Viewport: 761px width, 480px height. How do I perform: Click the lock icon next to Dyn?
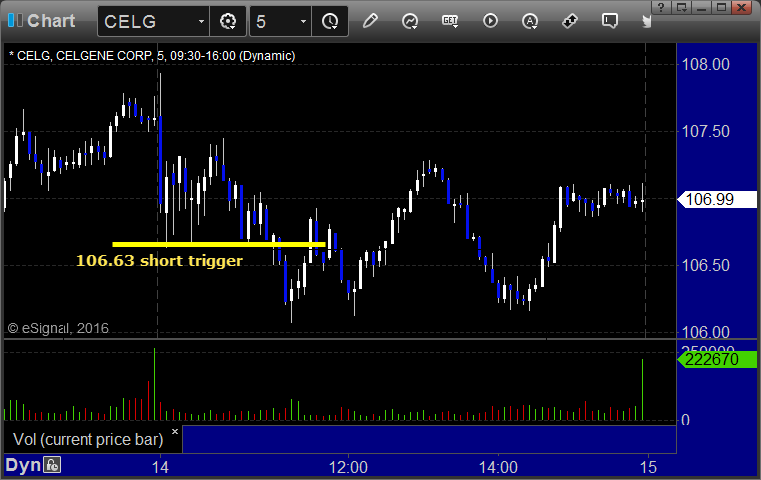[x=52, y=465]
